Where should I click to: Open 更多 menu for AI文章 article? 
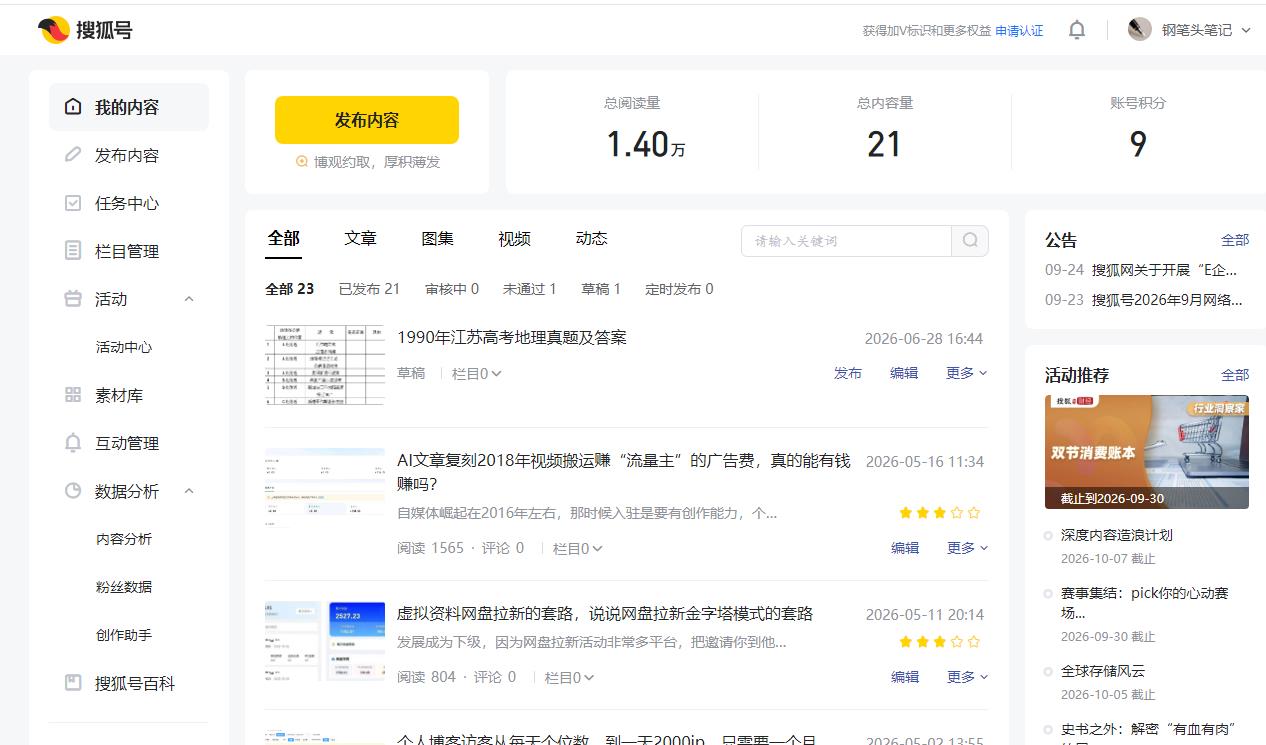pos(967,548)
